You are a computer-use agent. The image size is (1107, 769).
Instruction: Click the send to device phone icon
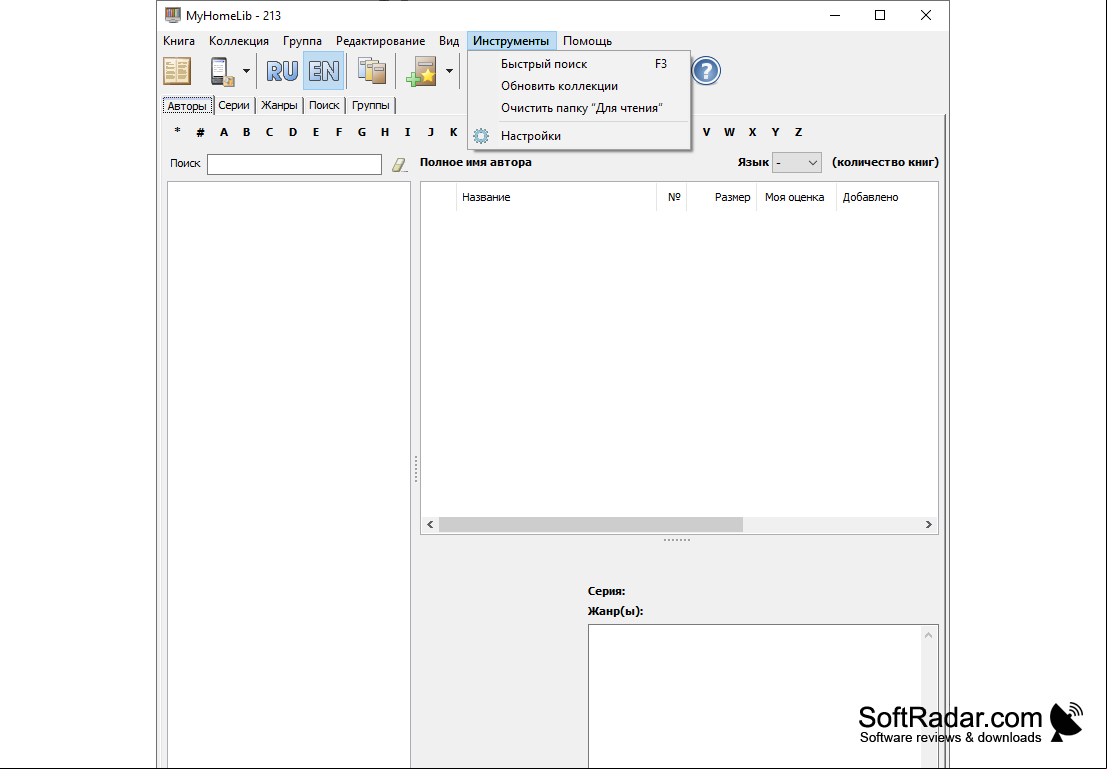click(x=222, y=71)
